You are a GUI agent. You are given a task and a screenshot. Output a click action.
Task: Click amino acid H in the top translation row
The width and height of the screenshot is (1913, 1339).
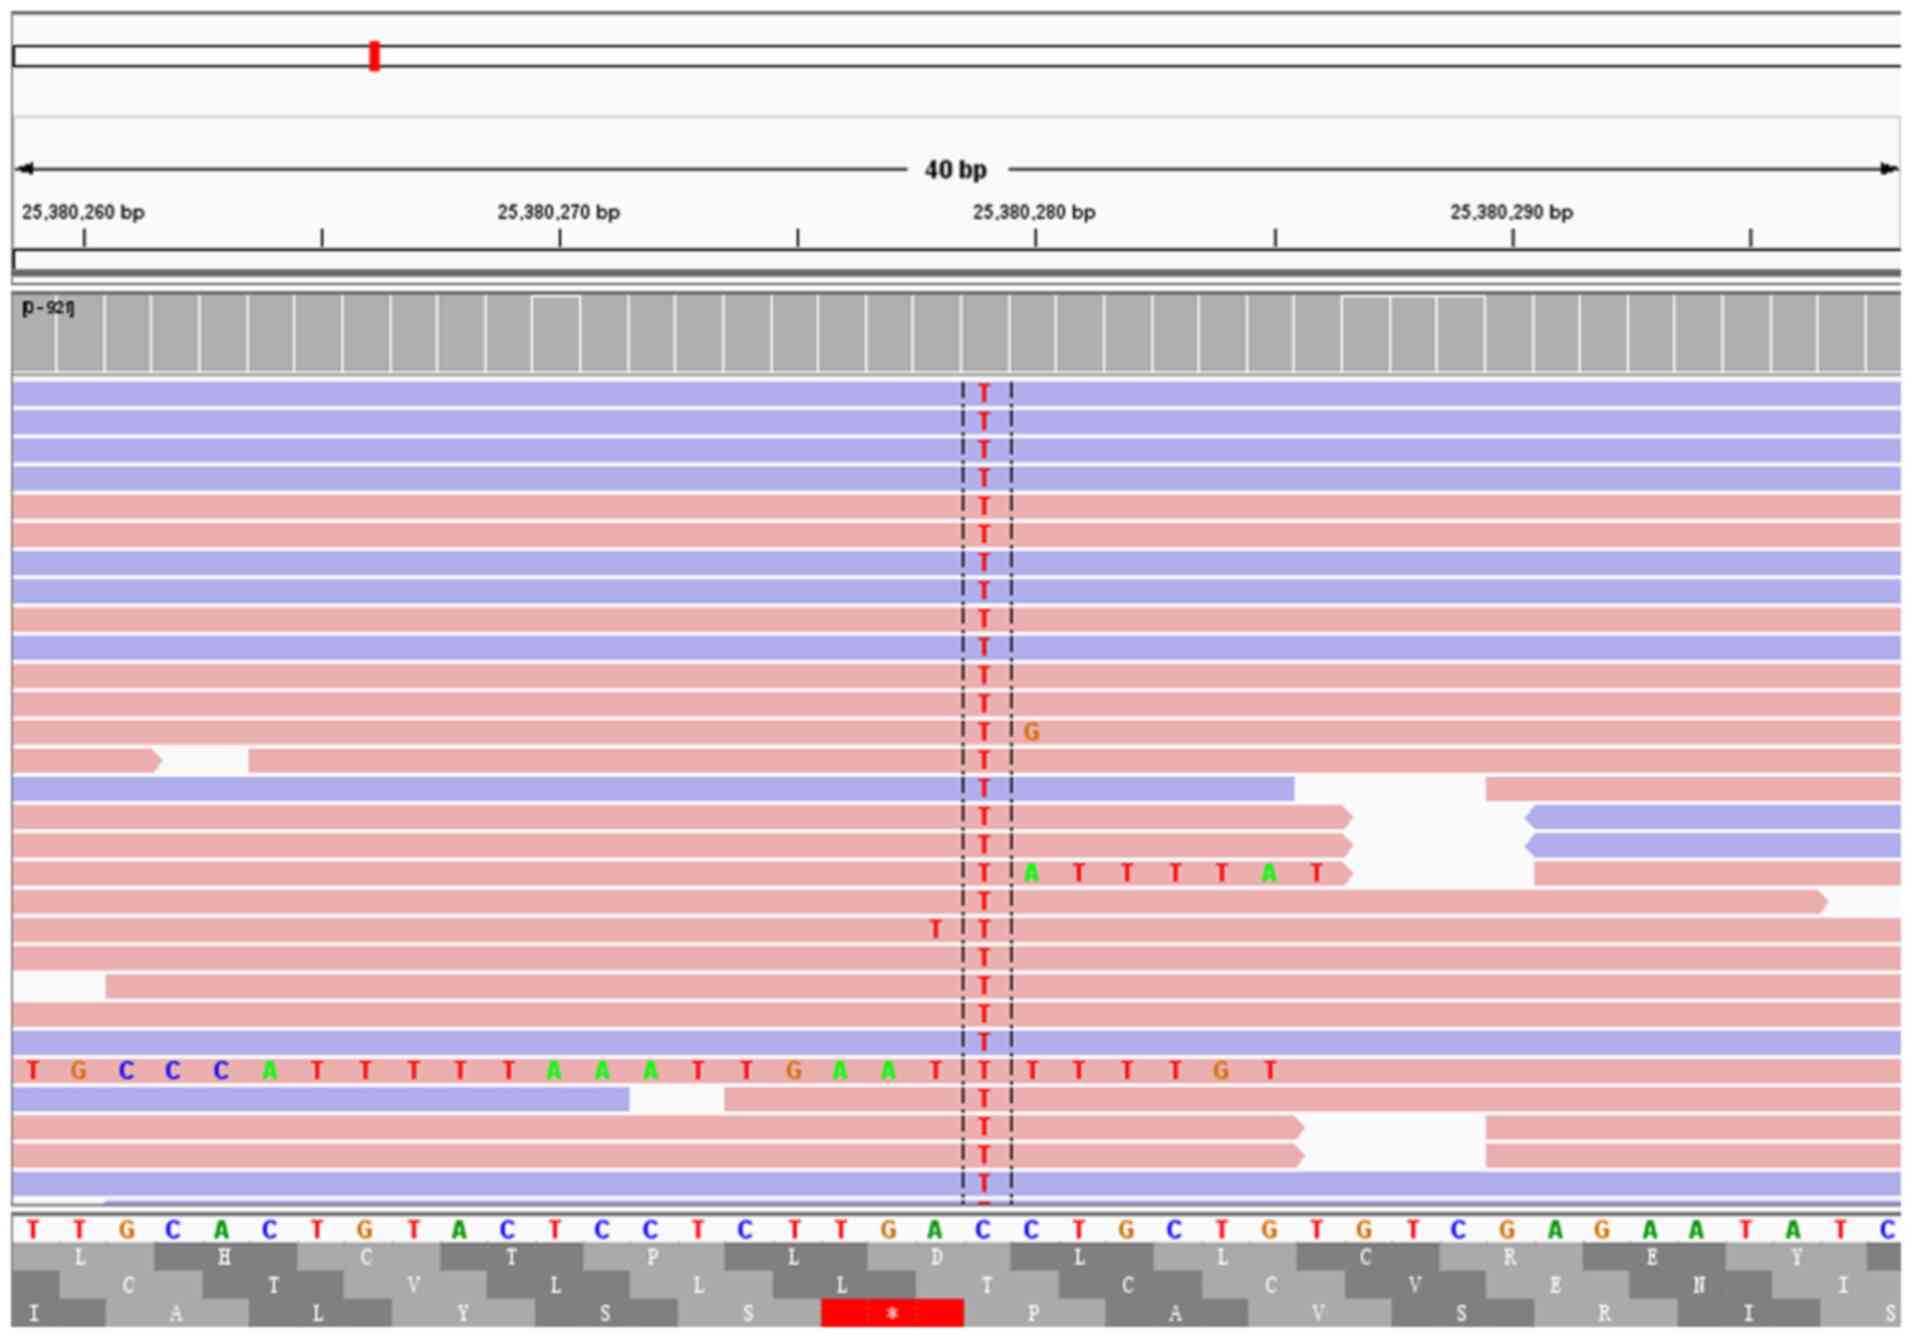pos(224,1257)
